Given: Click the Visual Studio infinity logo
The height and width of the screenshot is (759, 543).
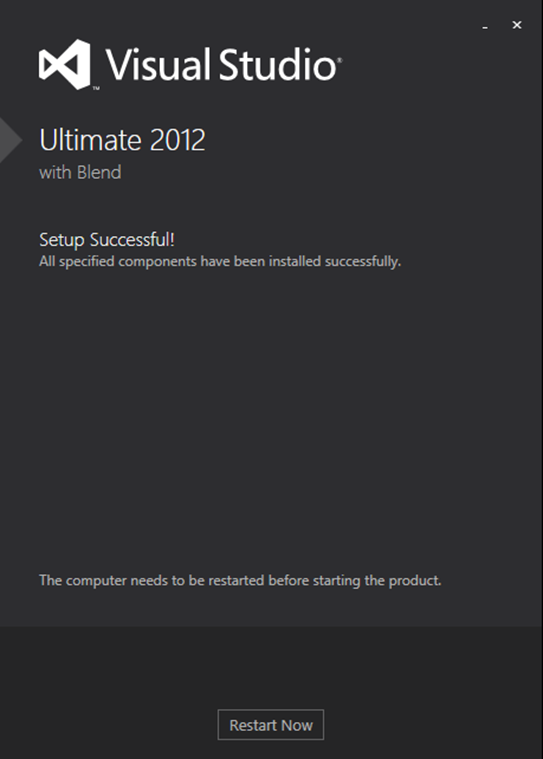Looking at the screenshot, I should tap(65, 64).
